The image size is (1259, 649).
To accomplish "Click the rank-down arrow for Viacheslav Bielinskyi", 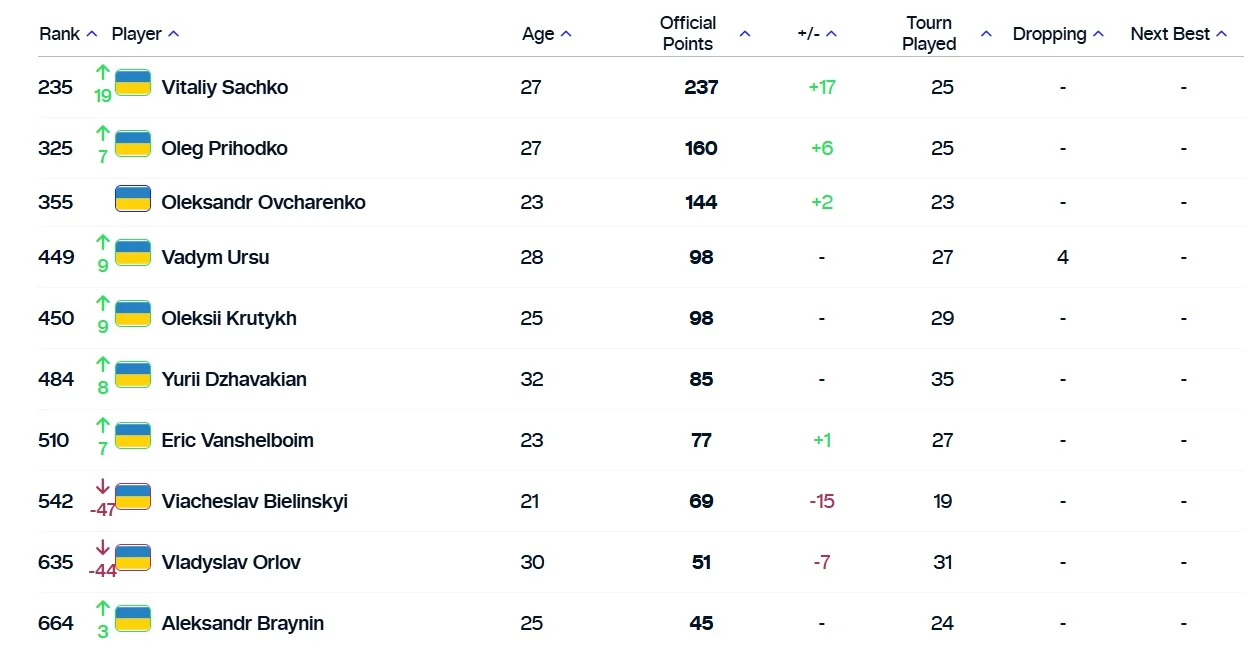I will point(102,487).
